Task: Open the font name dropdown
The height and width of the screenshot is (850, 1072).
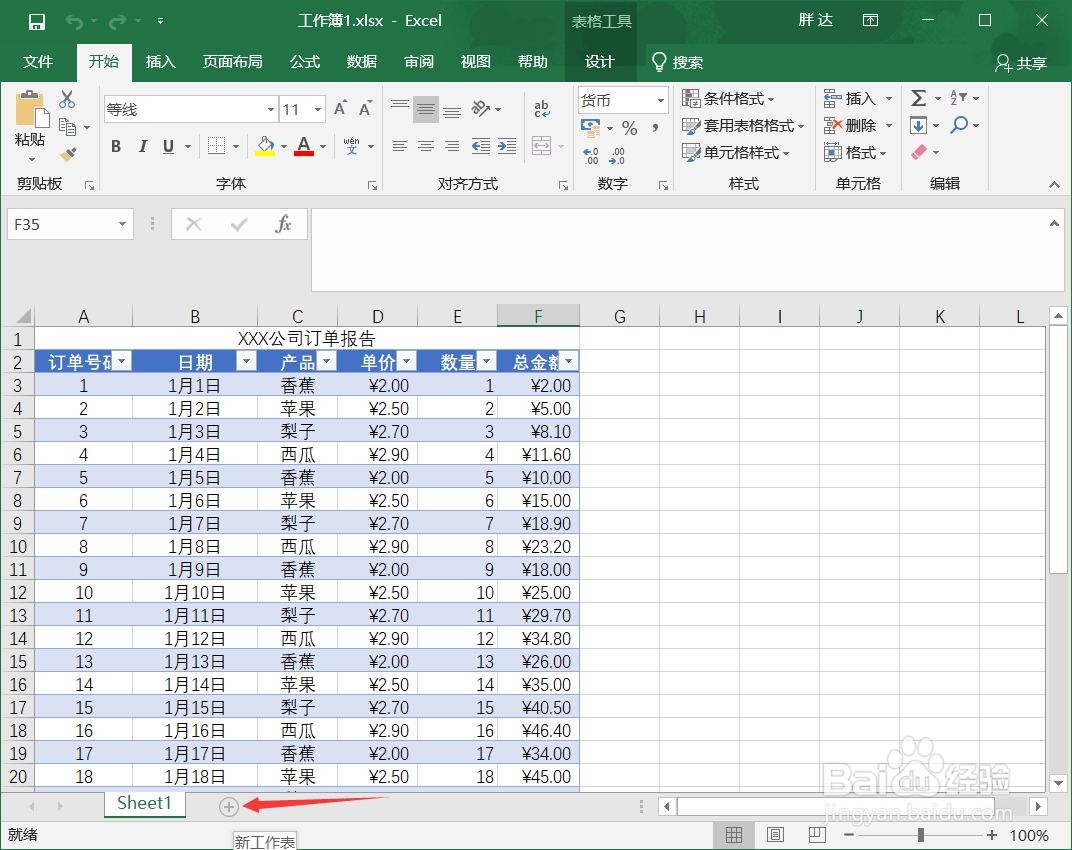Action: click(x=271, y=109)
